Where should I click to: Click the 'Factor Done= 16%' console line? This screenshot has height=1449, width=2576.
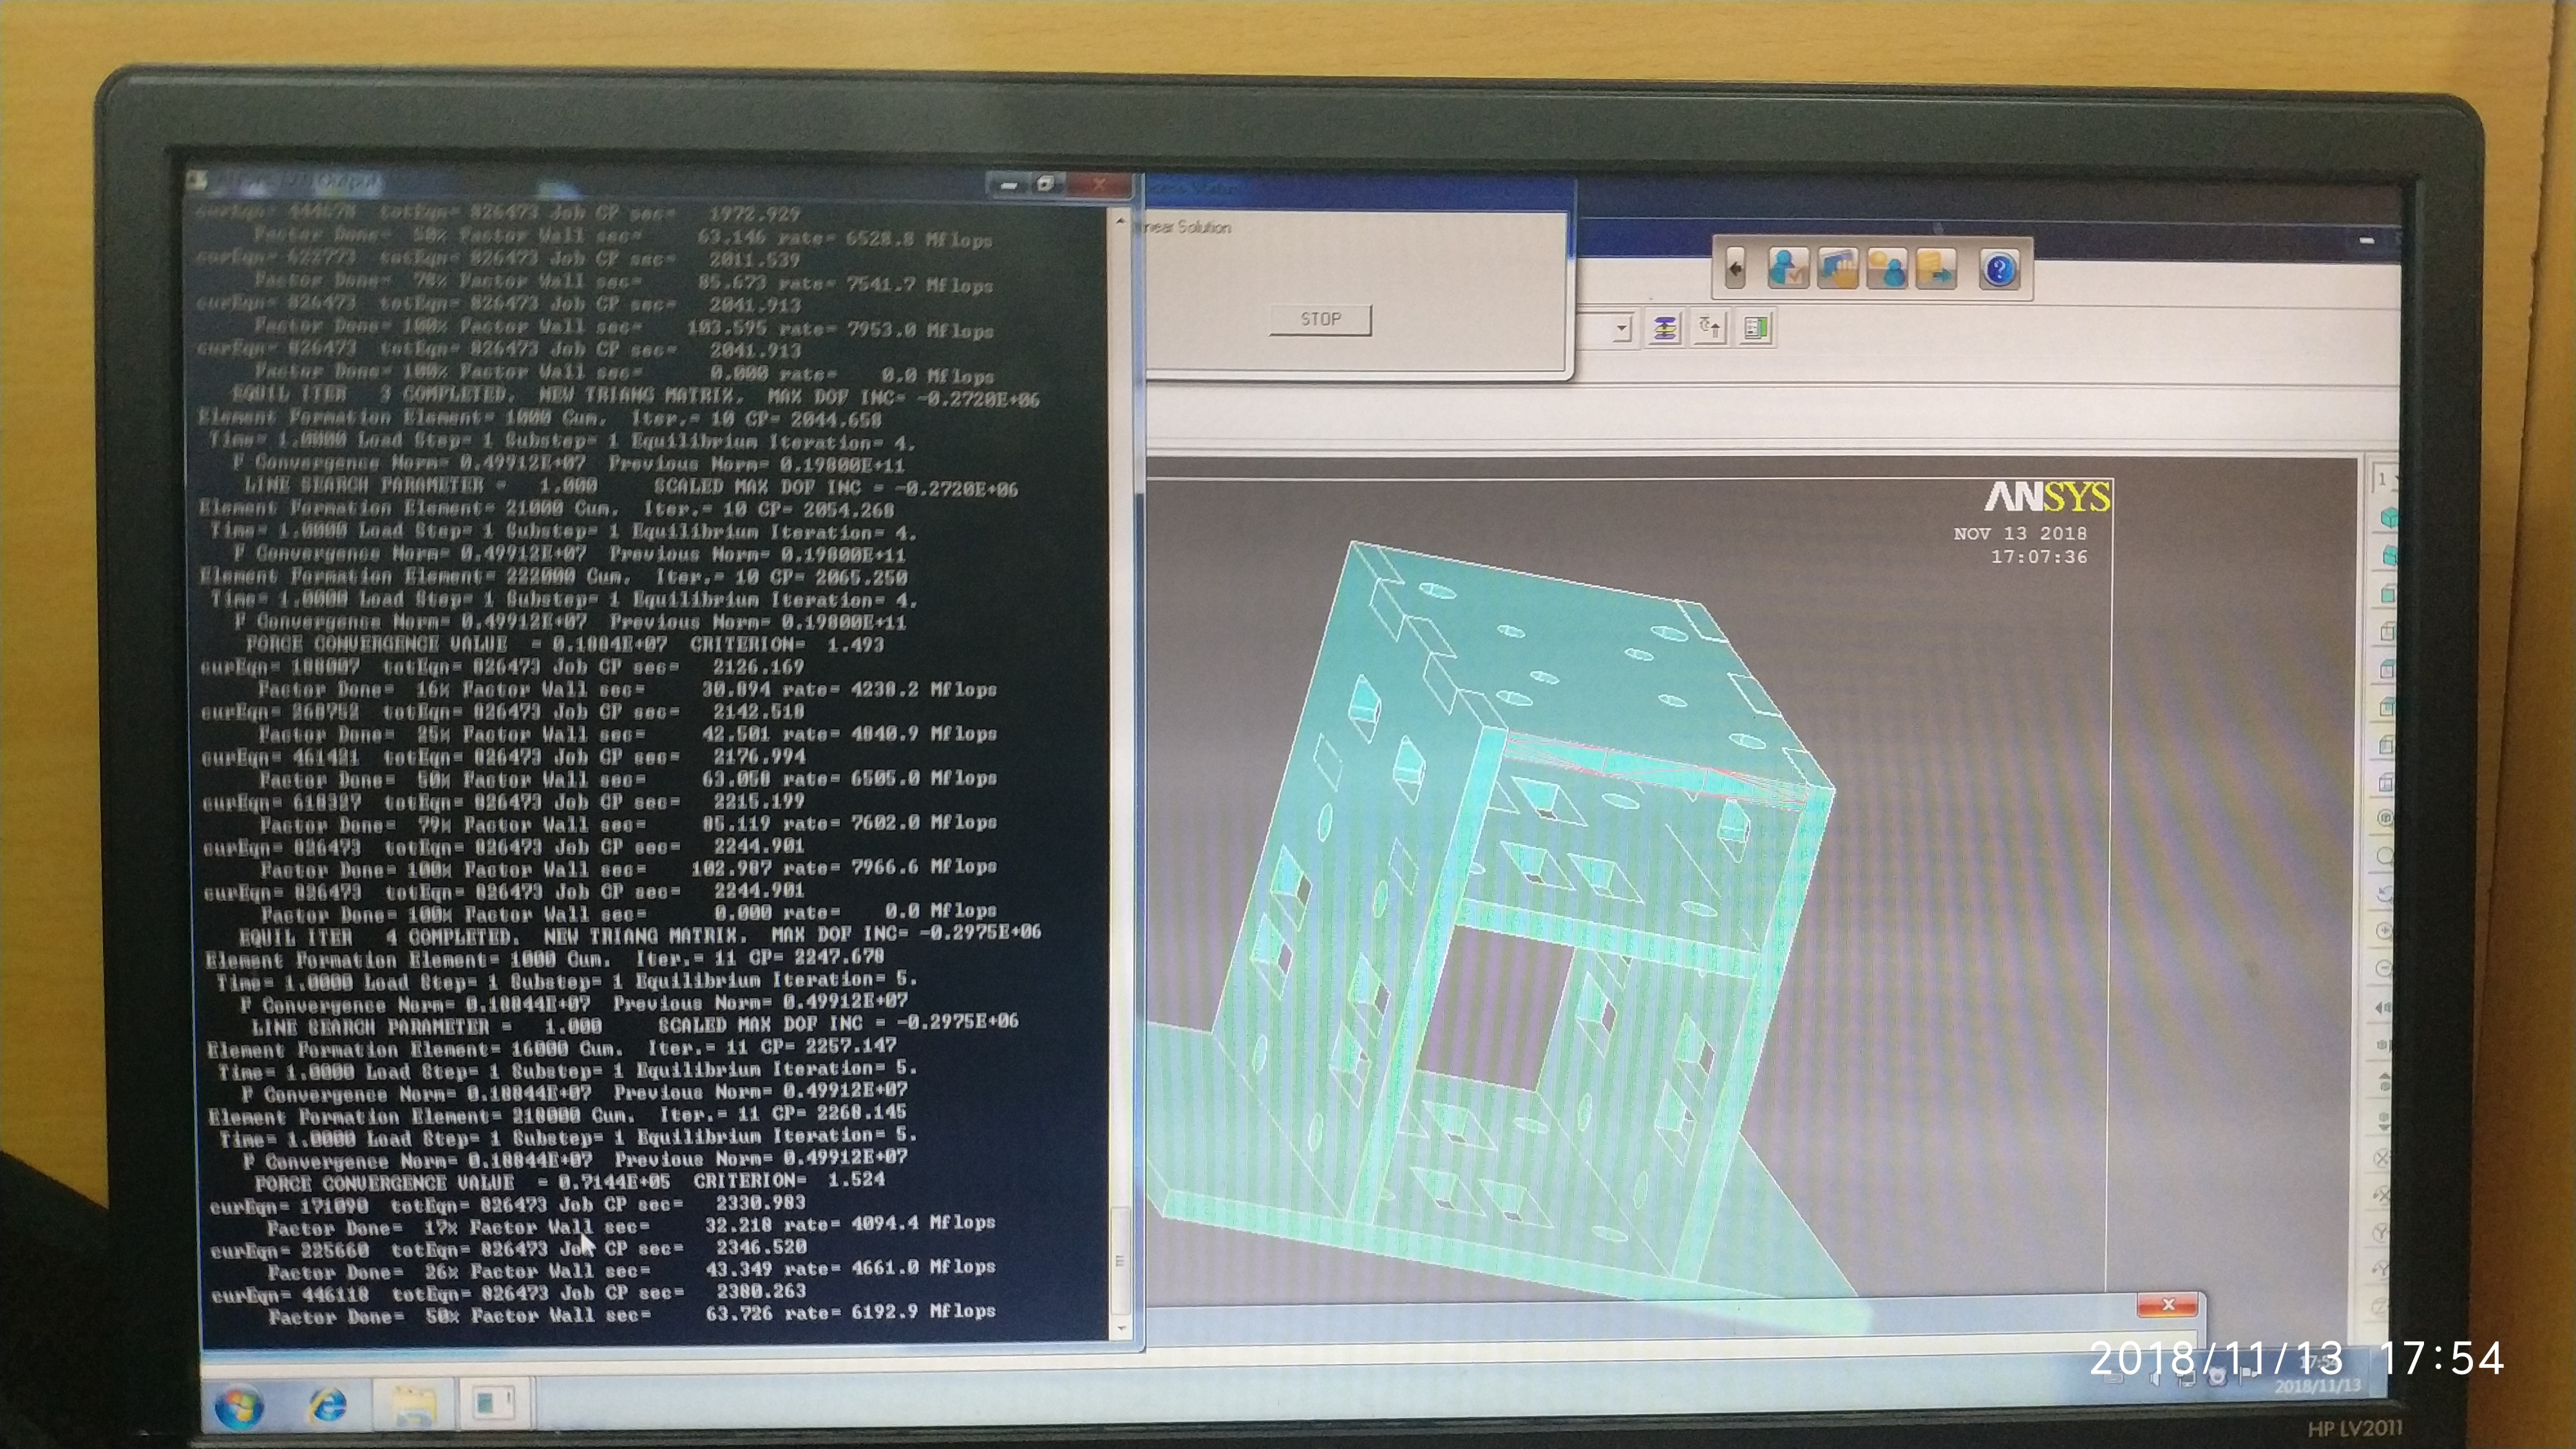coord(627,690)
